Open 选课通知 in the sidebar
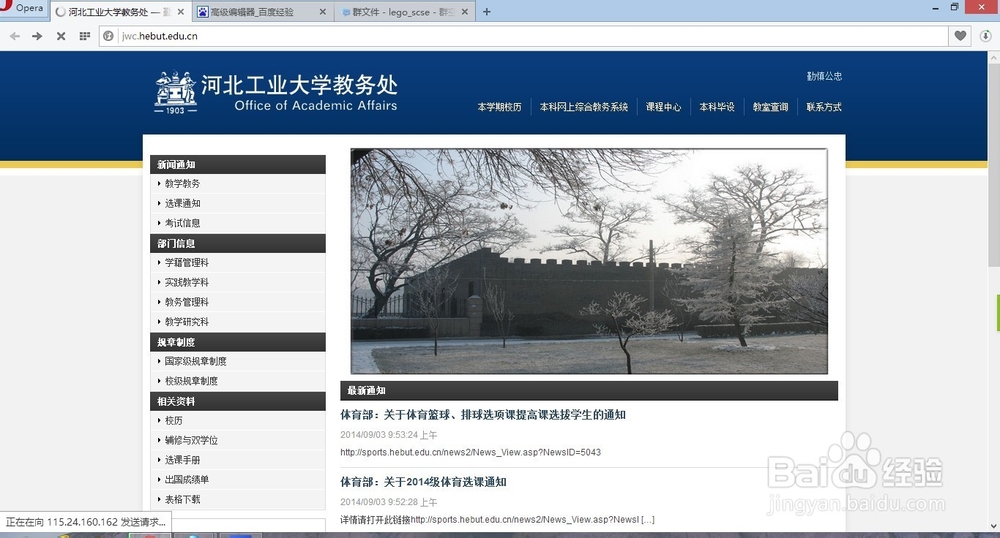Image resolution: width=1000 pixels, height=538 pixels. (182, 203)
